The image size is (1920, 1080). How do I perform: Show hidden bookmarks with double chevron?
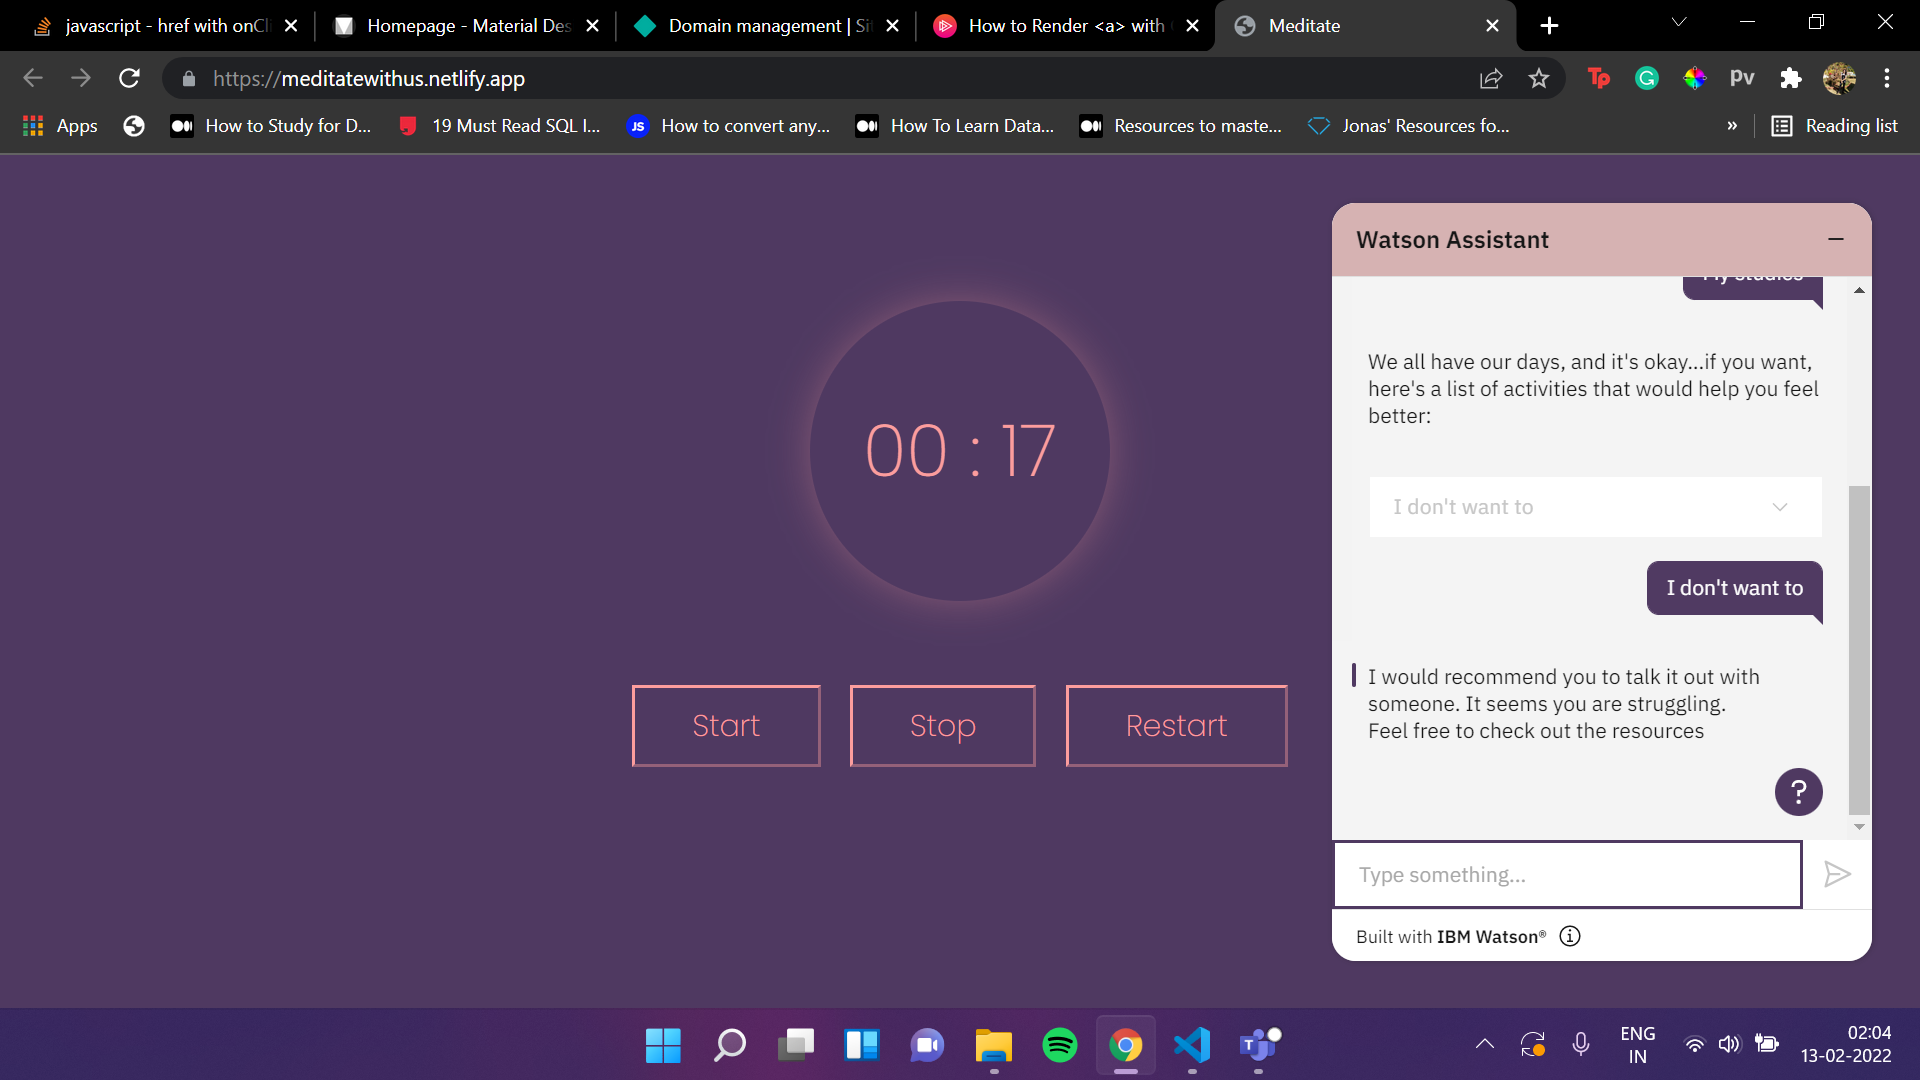pyautogui.click(x=1732, y=126)
